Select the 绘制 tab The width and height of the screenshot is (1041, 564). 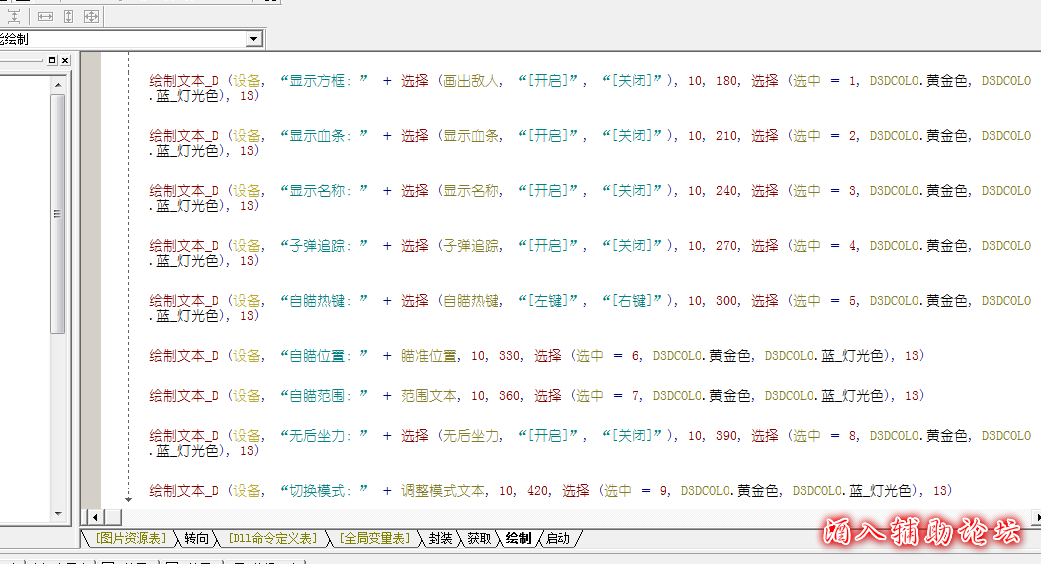518,539
